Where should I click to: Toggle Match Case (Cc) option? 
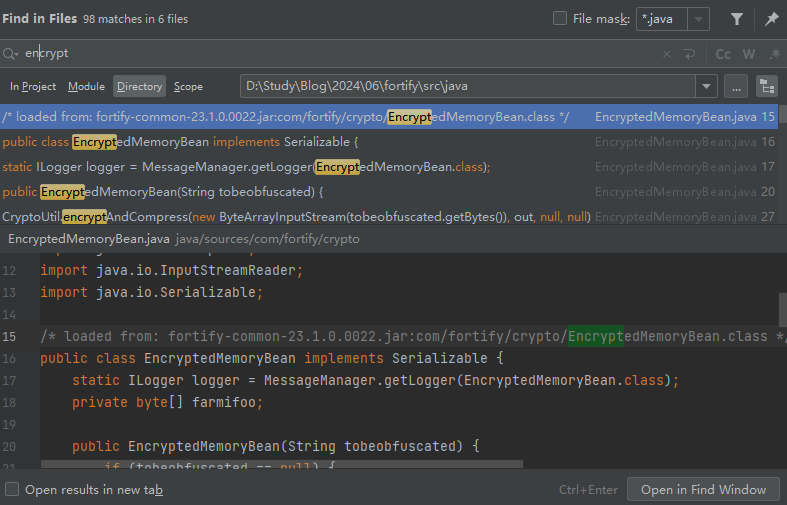pyautogui.click(x=722, y=54)
